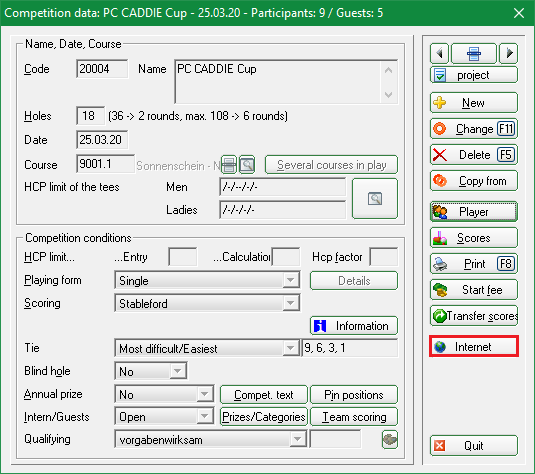
Task: Click Change F11 button
Action: pyautogui.click(x=474, y=129)
